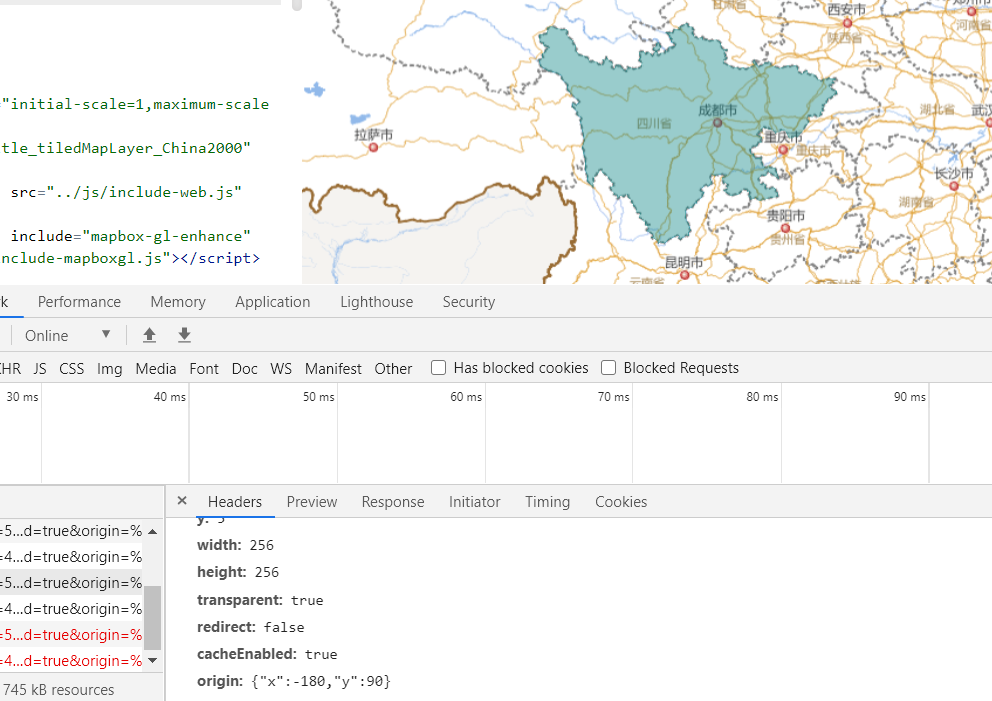Click the request list scrollbar thumb
This screenshot has width=992, height=701.
(x=152, y=617)
